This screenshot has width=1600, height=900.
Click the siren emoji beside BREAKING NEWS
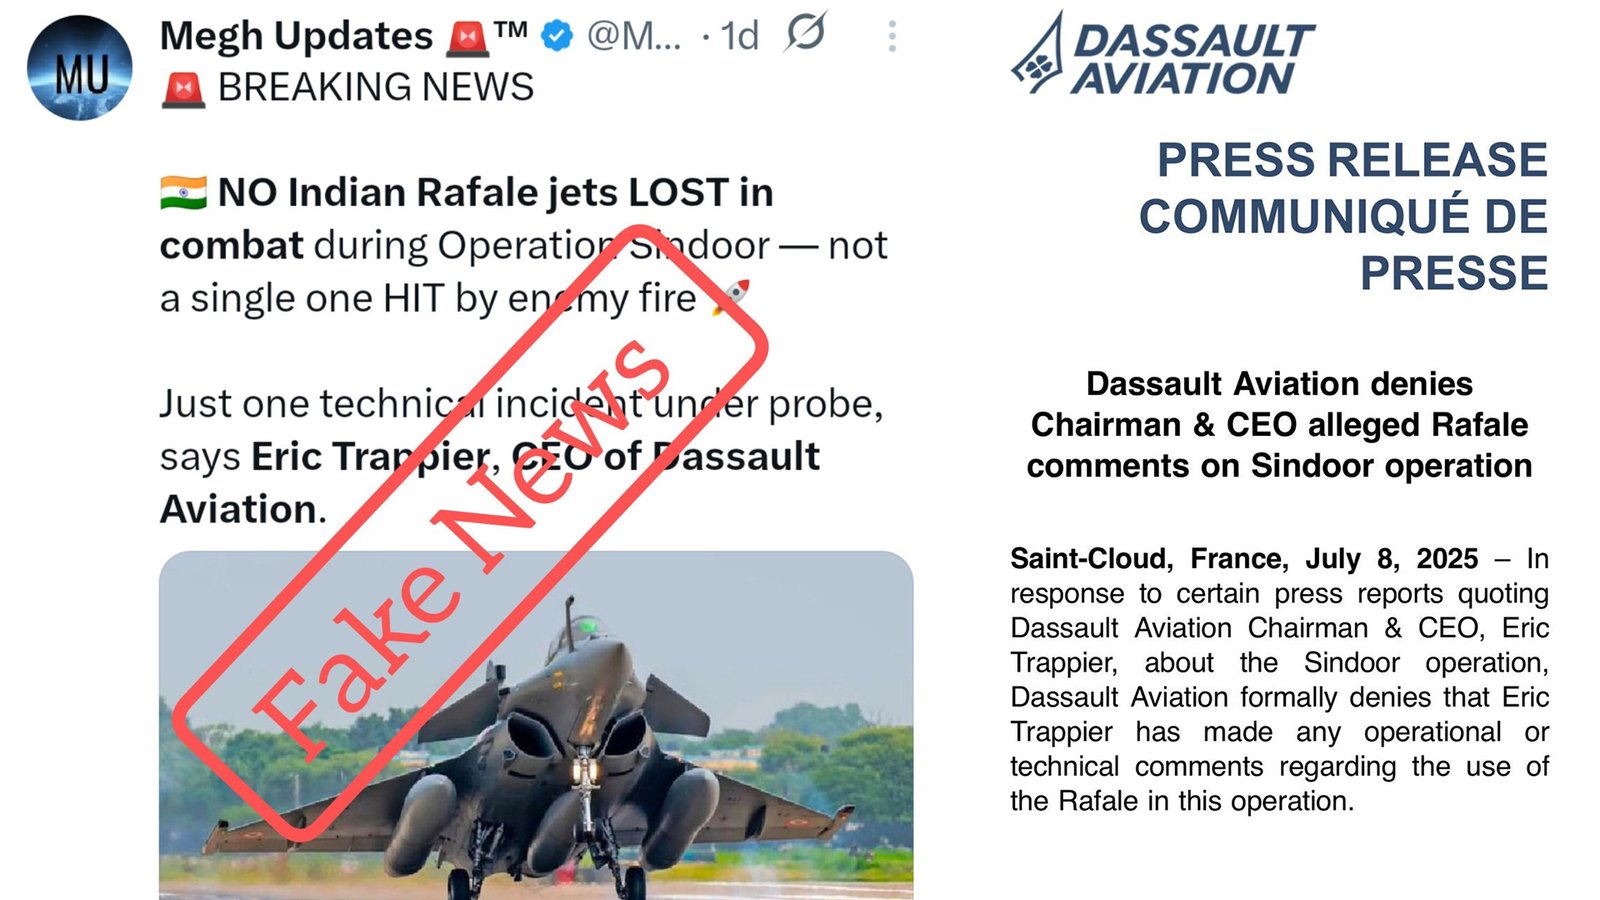183,89
